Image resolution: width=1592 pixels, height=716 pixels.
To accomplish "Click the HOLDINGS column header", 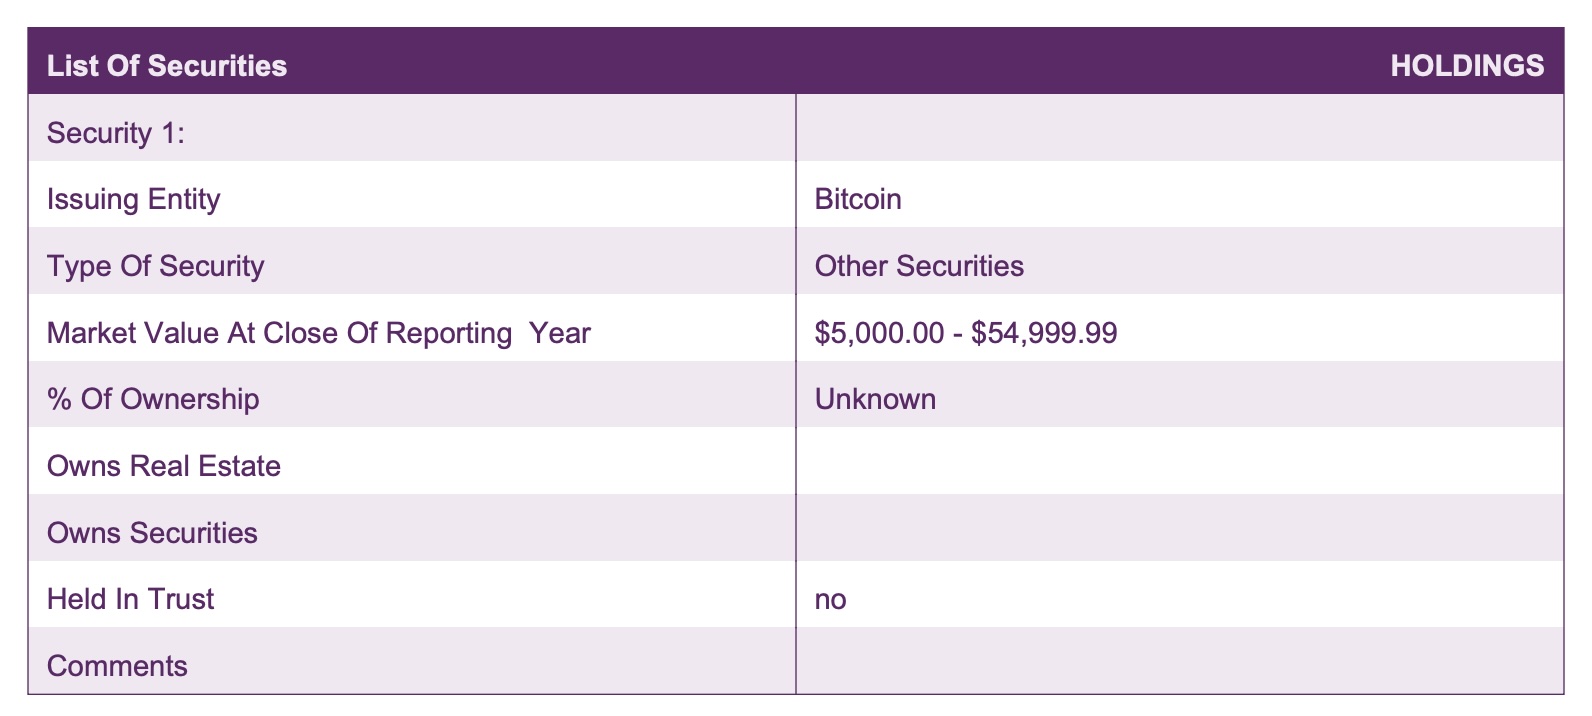I will [1467, 66].
